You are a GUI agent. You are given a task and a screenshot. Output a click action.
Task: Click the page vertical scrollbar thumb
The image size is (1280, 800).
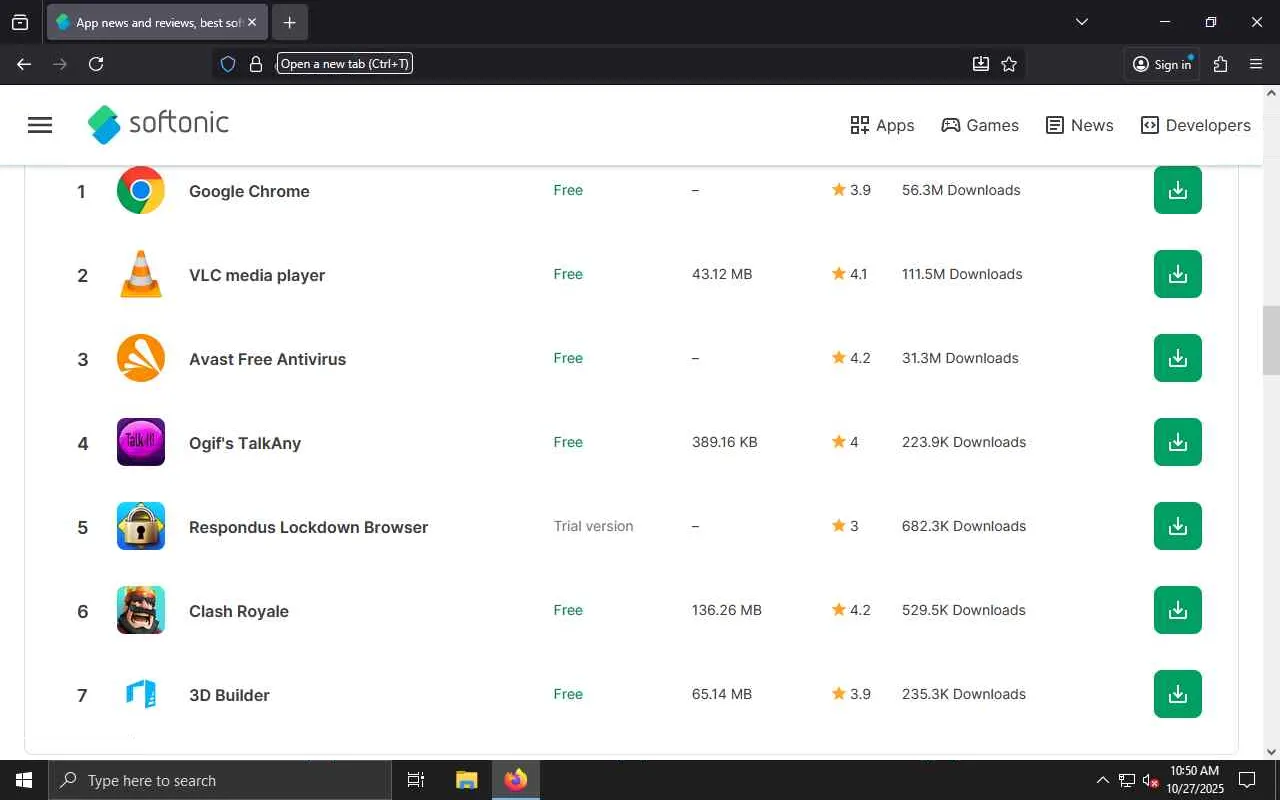[1271, 340]
